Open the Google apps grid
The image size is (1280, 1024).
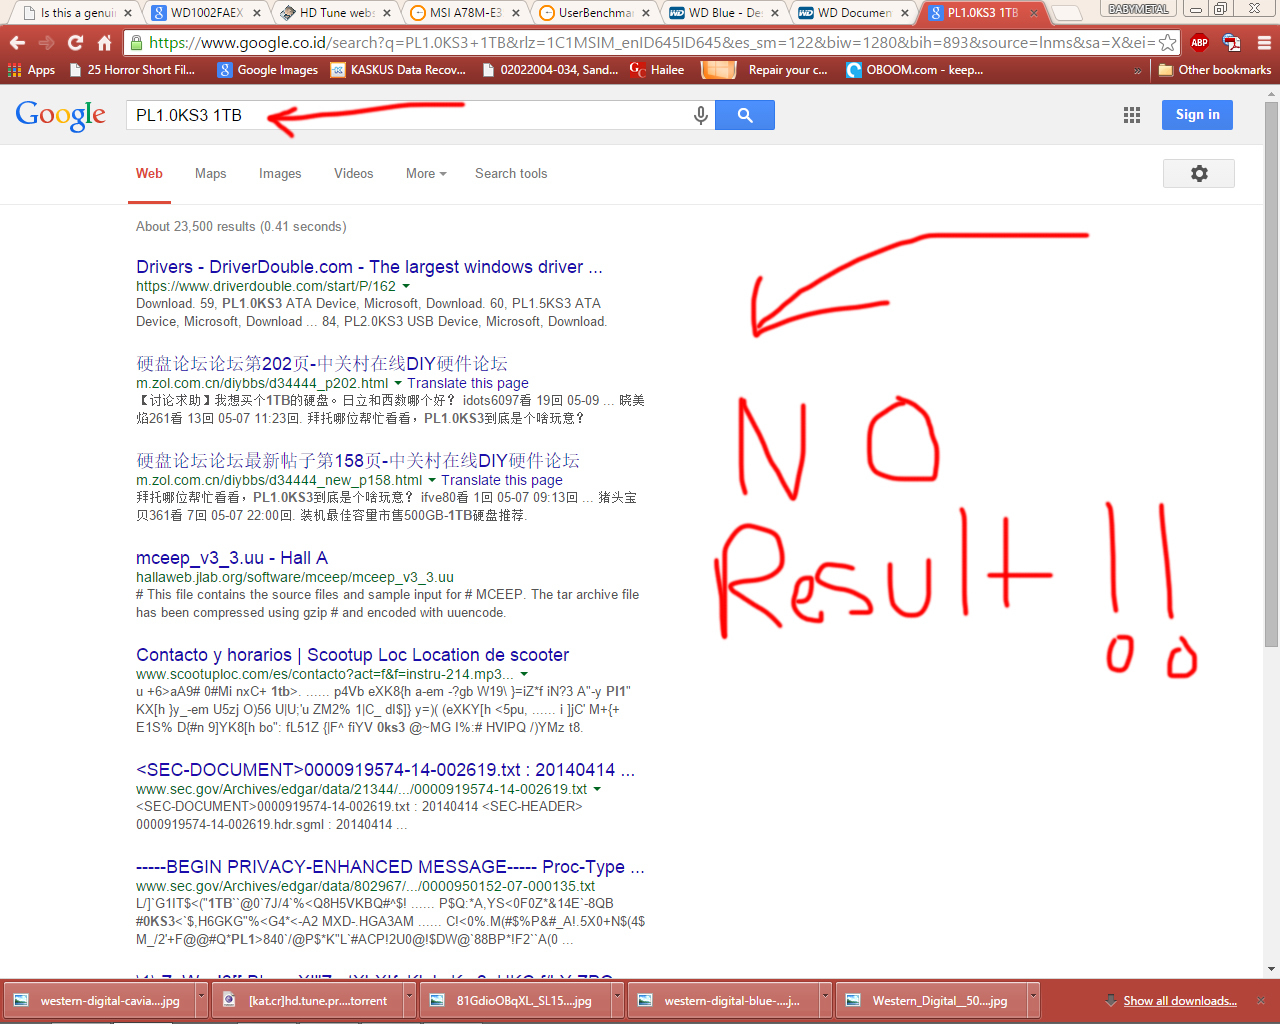pyautogui.click(x=1132, y=115)
